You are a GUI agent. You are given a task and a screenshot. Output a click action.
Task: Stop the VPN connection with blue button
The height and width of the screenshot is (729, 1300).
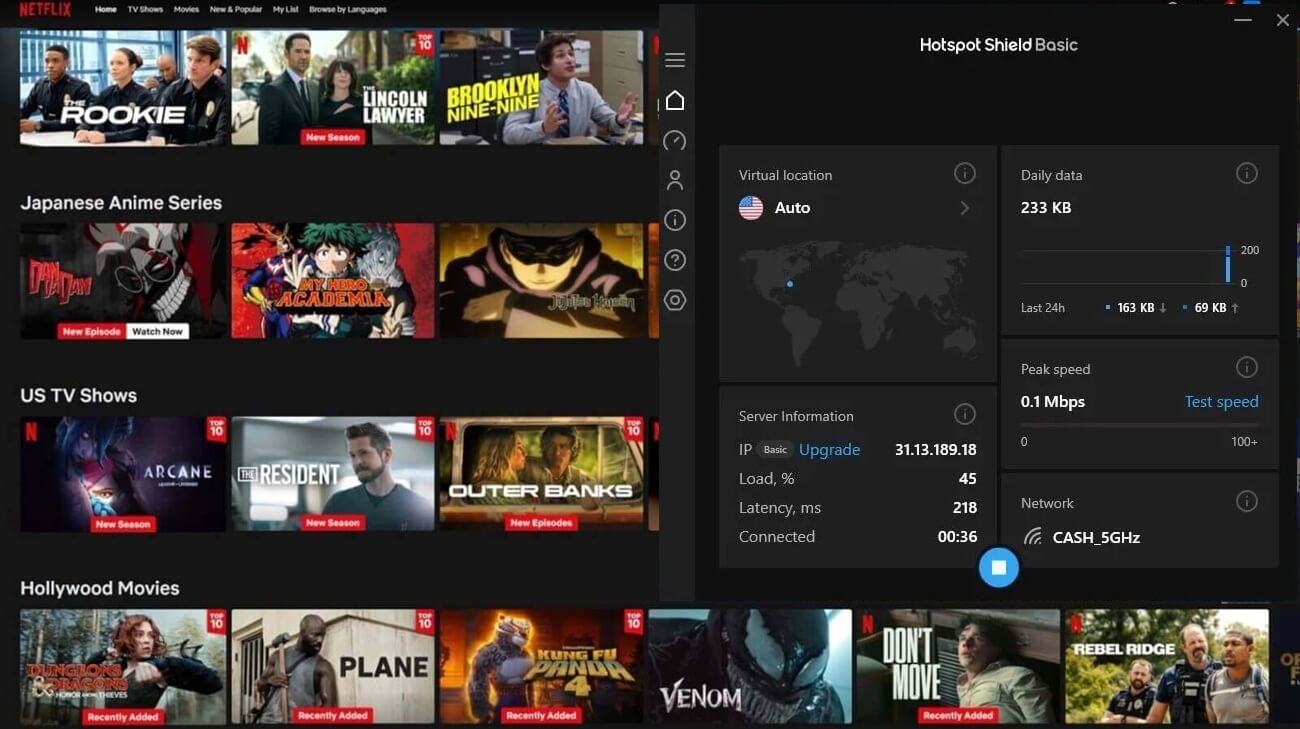click(998, 567)
